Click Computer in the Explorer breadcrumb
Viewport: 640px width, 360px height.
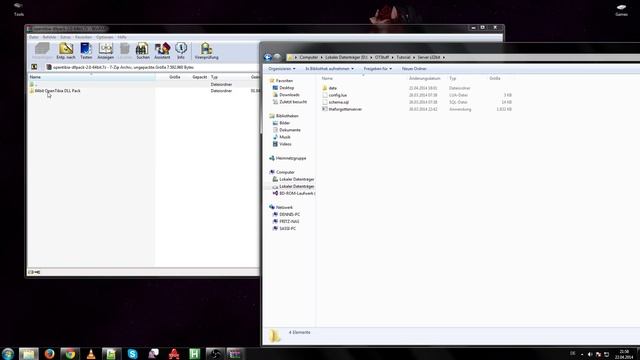coord(309,58)
